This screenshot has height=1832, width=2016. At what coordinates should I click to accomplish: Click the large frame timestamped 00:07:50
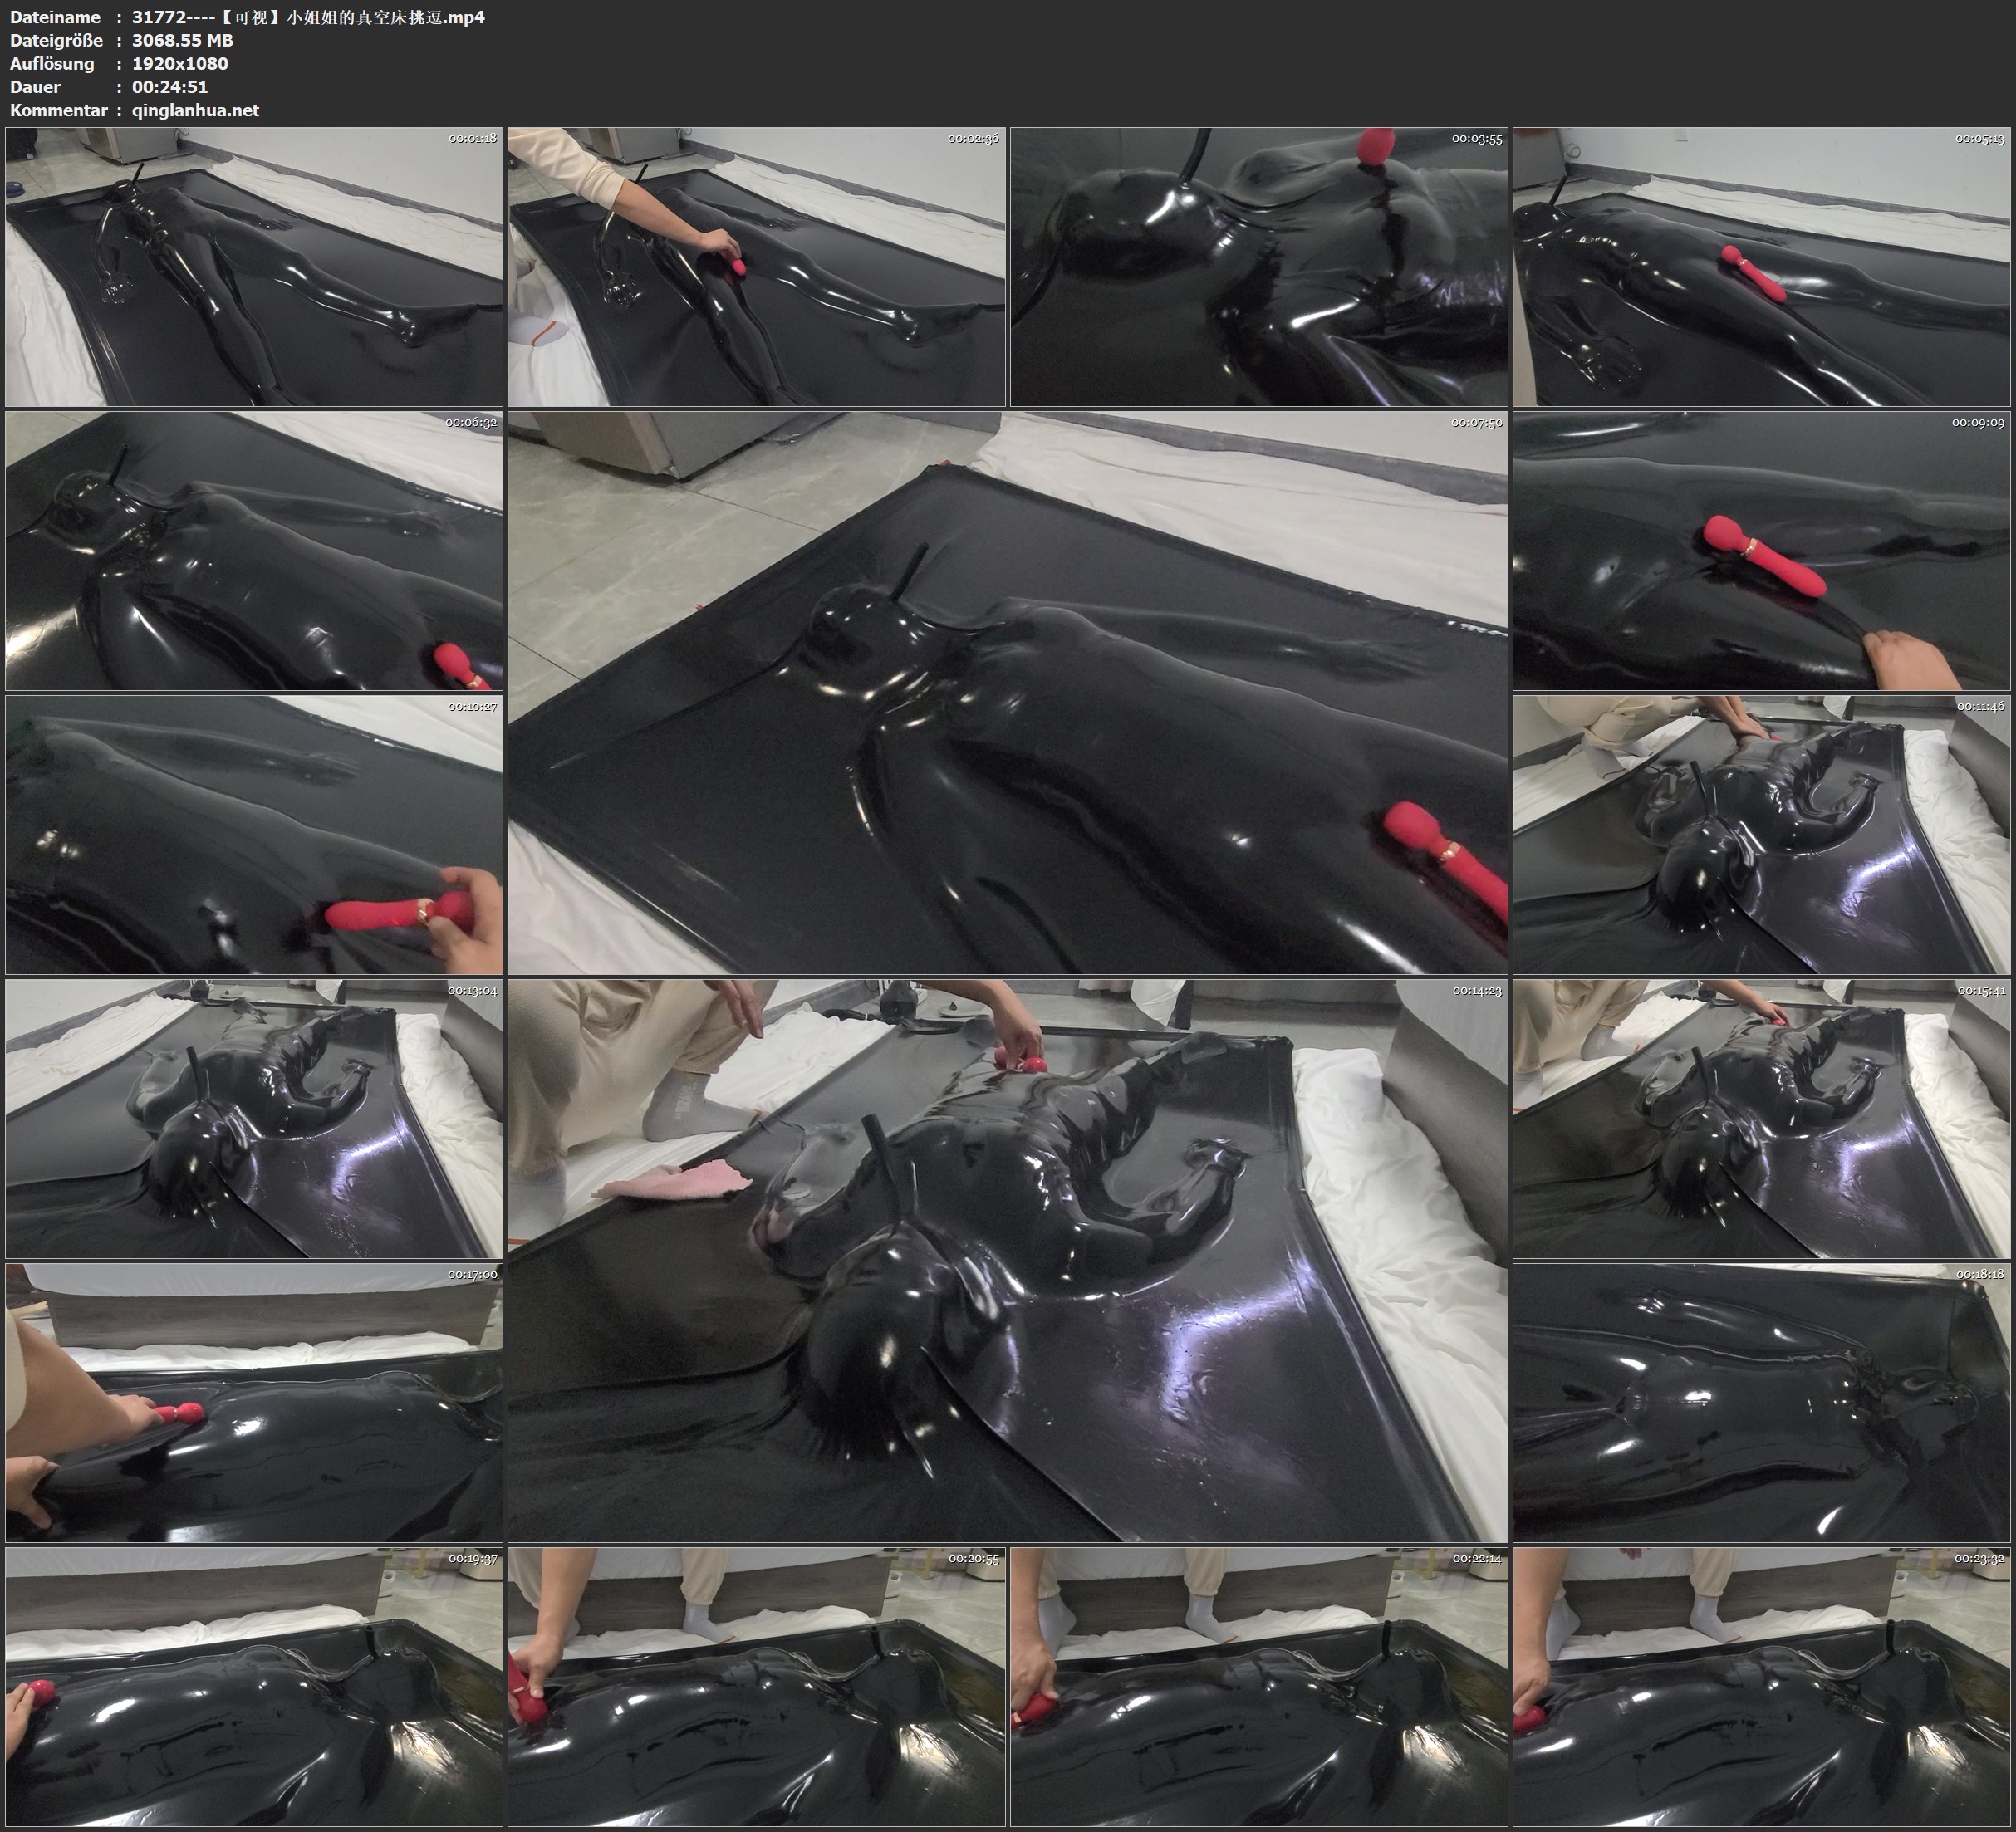click(x=1007, y=692)
